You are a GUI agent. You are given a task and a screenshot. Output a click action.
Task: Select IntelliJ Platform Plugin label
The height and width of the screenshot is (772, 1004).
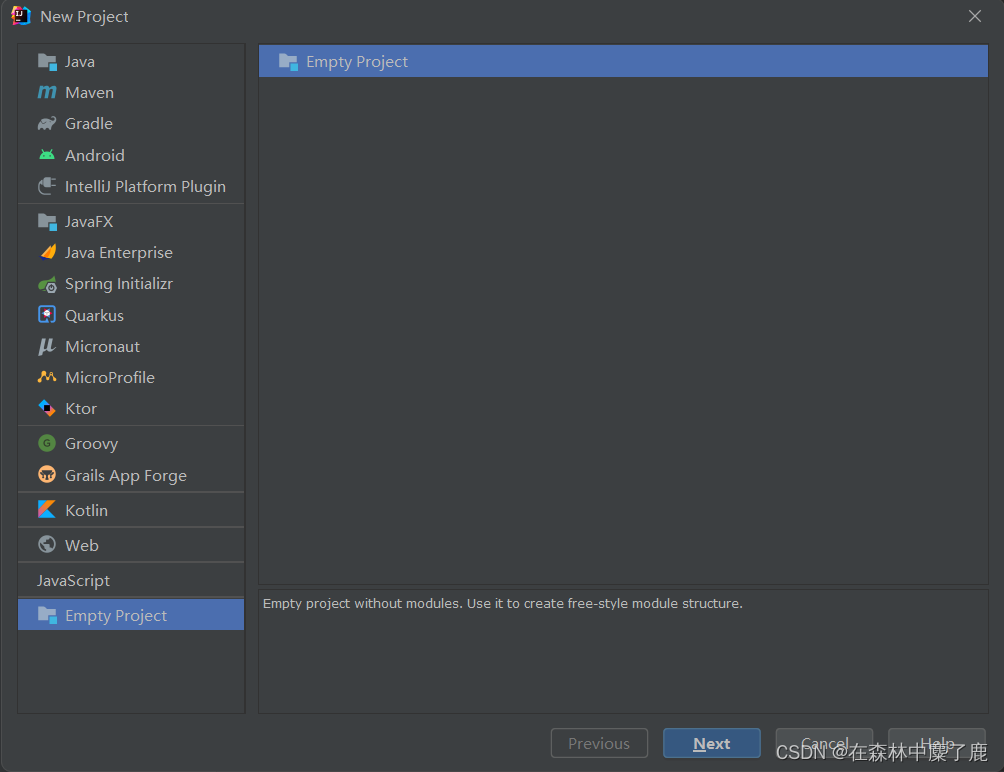[x=145, y=187]
